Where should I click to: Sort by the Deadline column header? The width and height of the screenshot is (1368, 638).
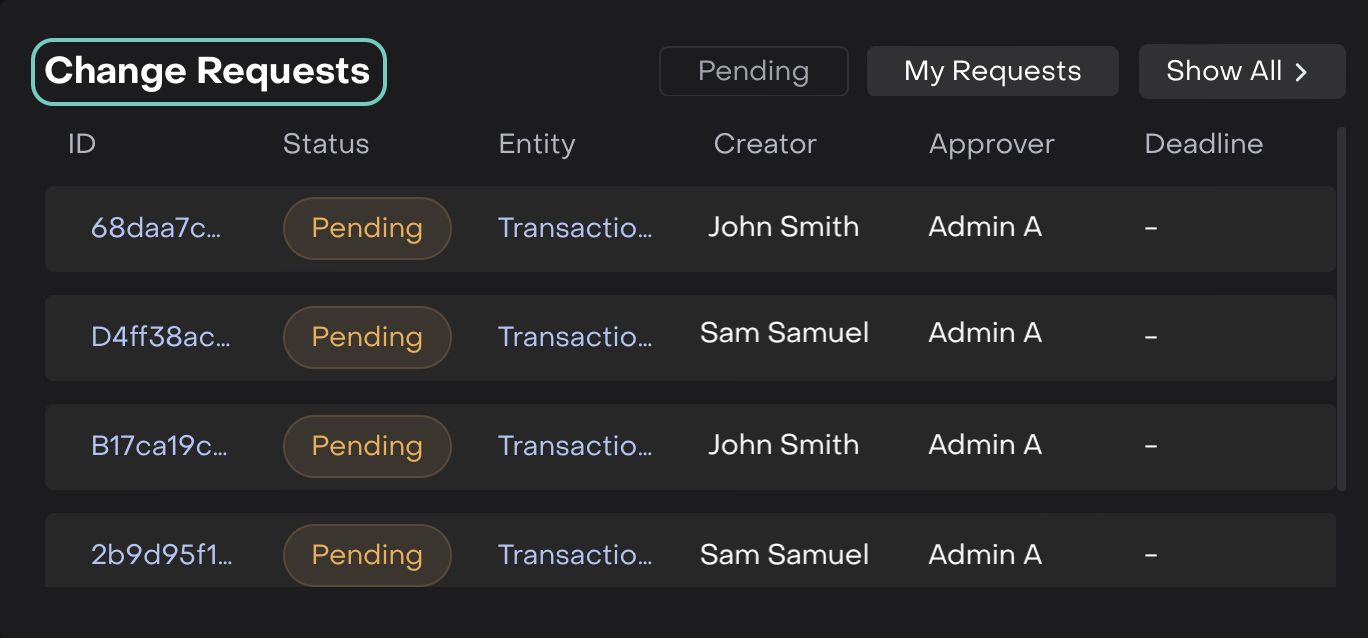tap(1203, 144)
